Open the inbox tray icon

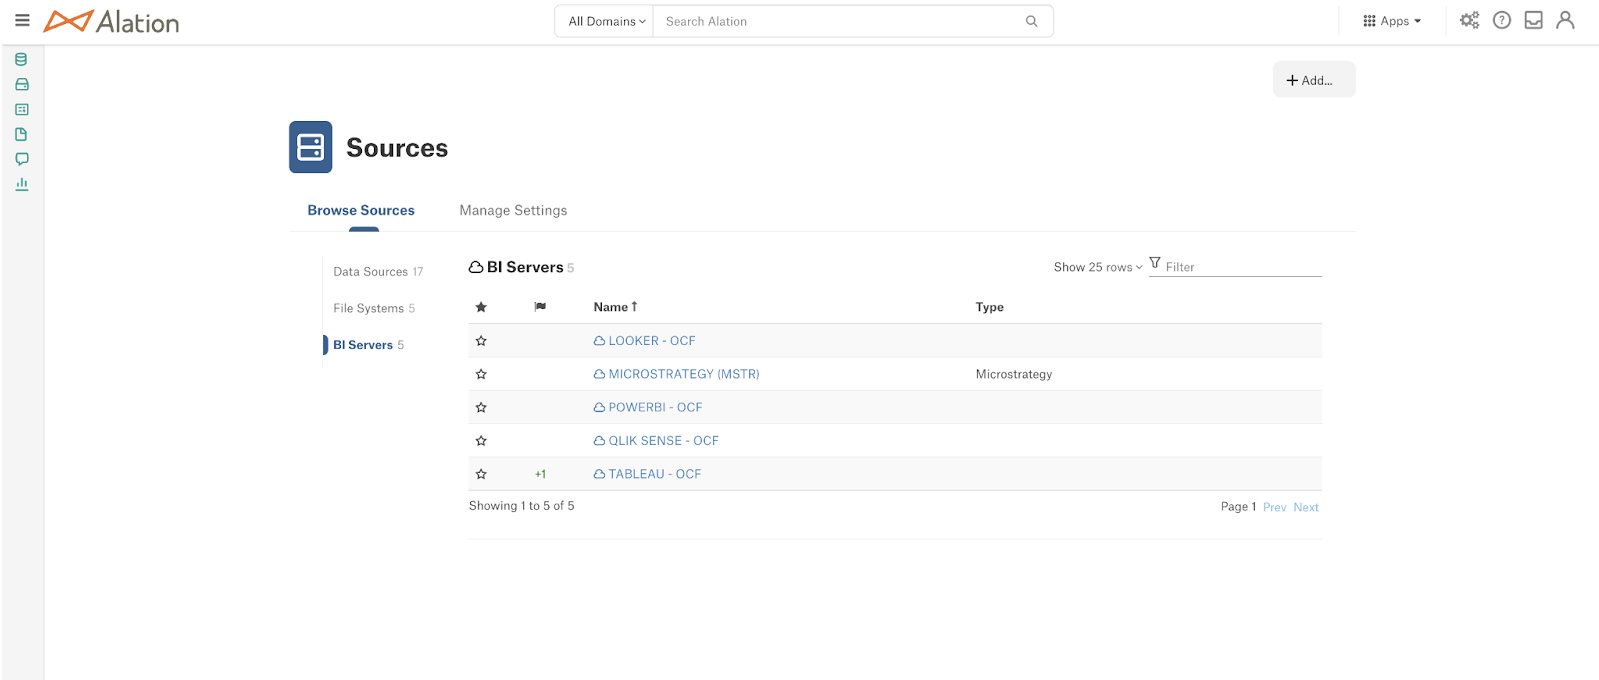click(1533, 20)
